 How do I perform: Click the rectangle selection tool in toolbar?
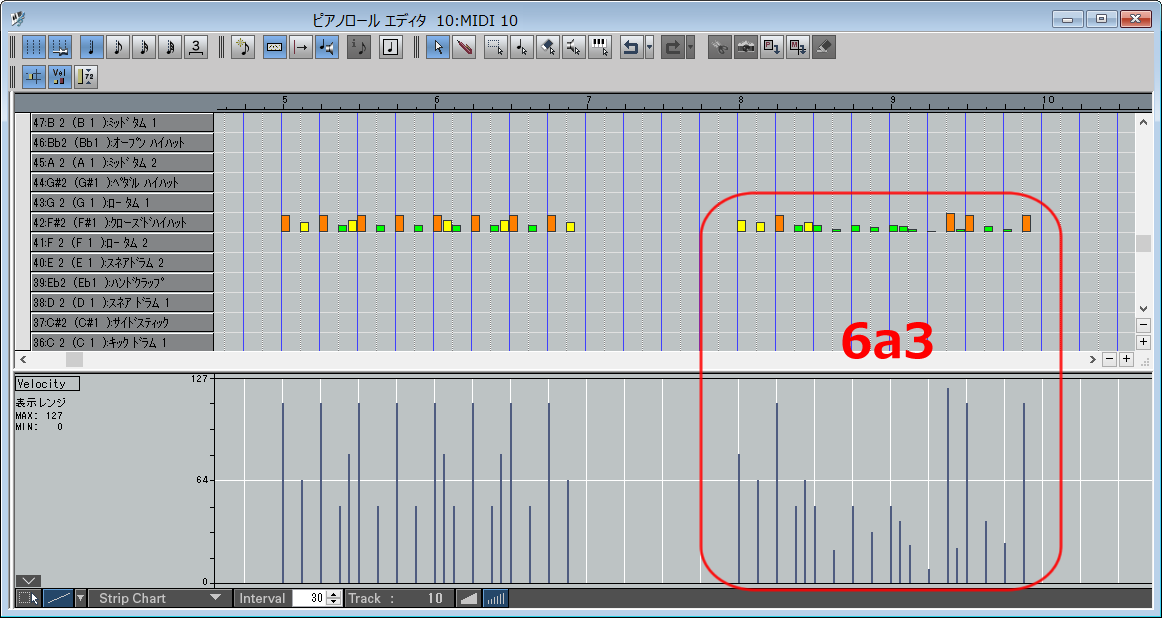pos(495,47)
